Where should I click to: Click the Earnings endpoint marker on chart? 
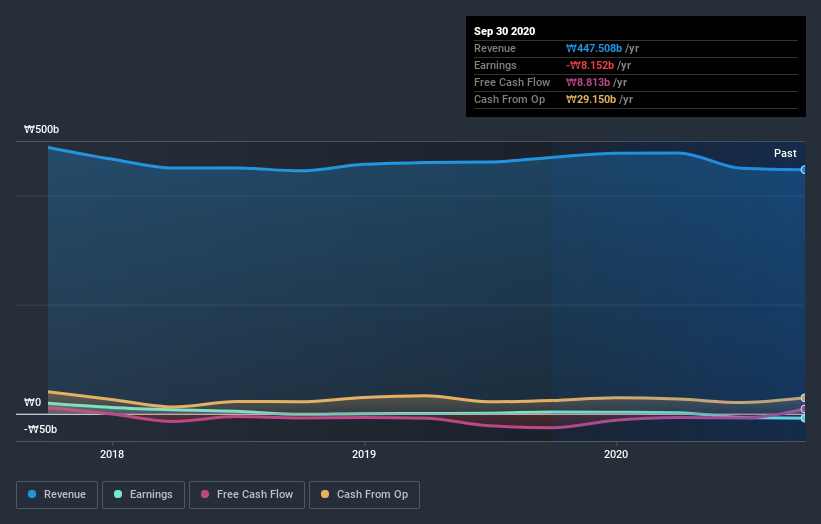pyautogui.click(x=803, y=418)
